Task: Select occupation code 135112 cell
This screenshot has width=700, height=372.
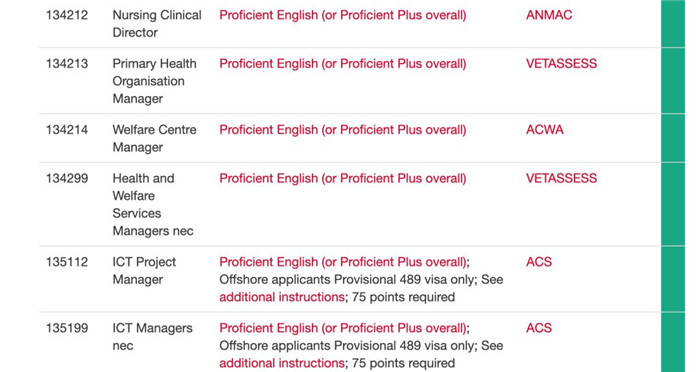Action: coord(67,262)
